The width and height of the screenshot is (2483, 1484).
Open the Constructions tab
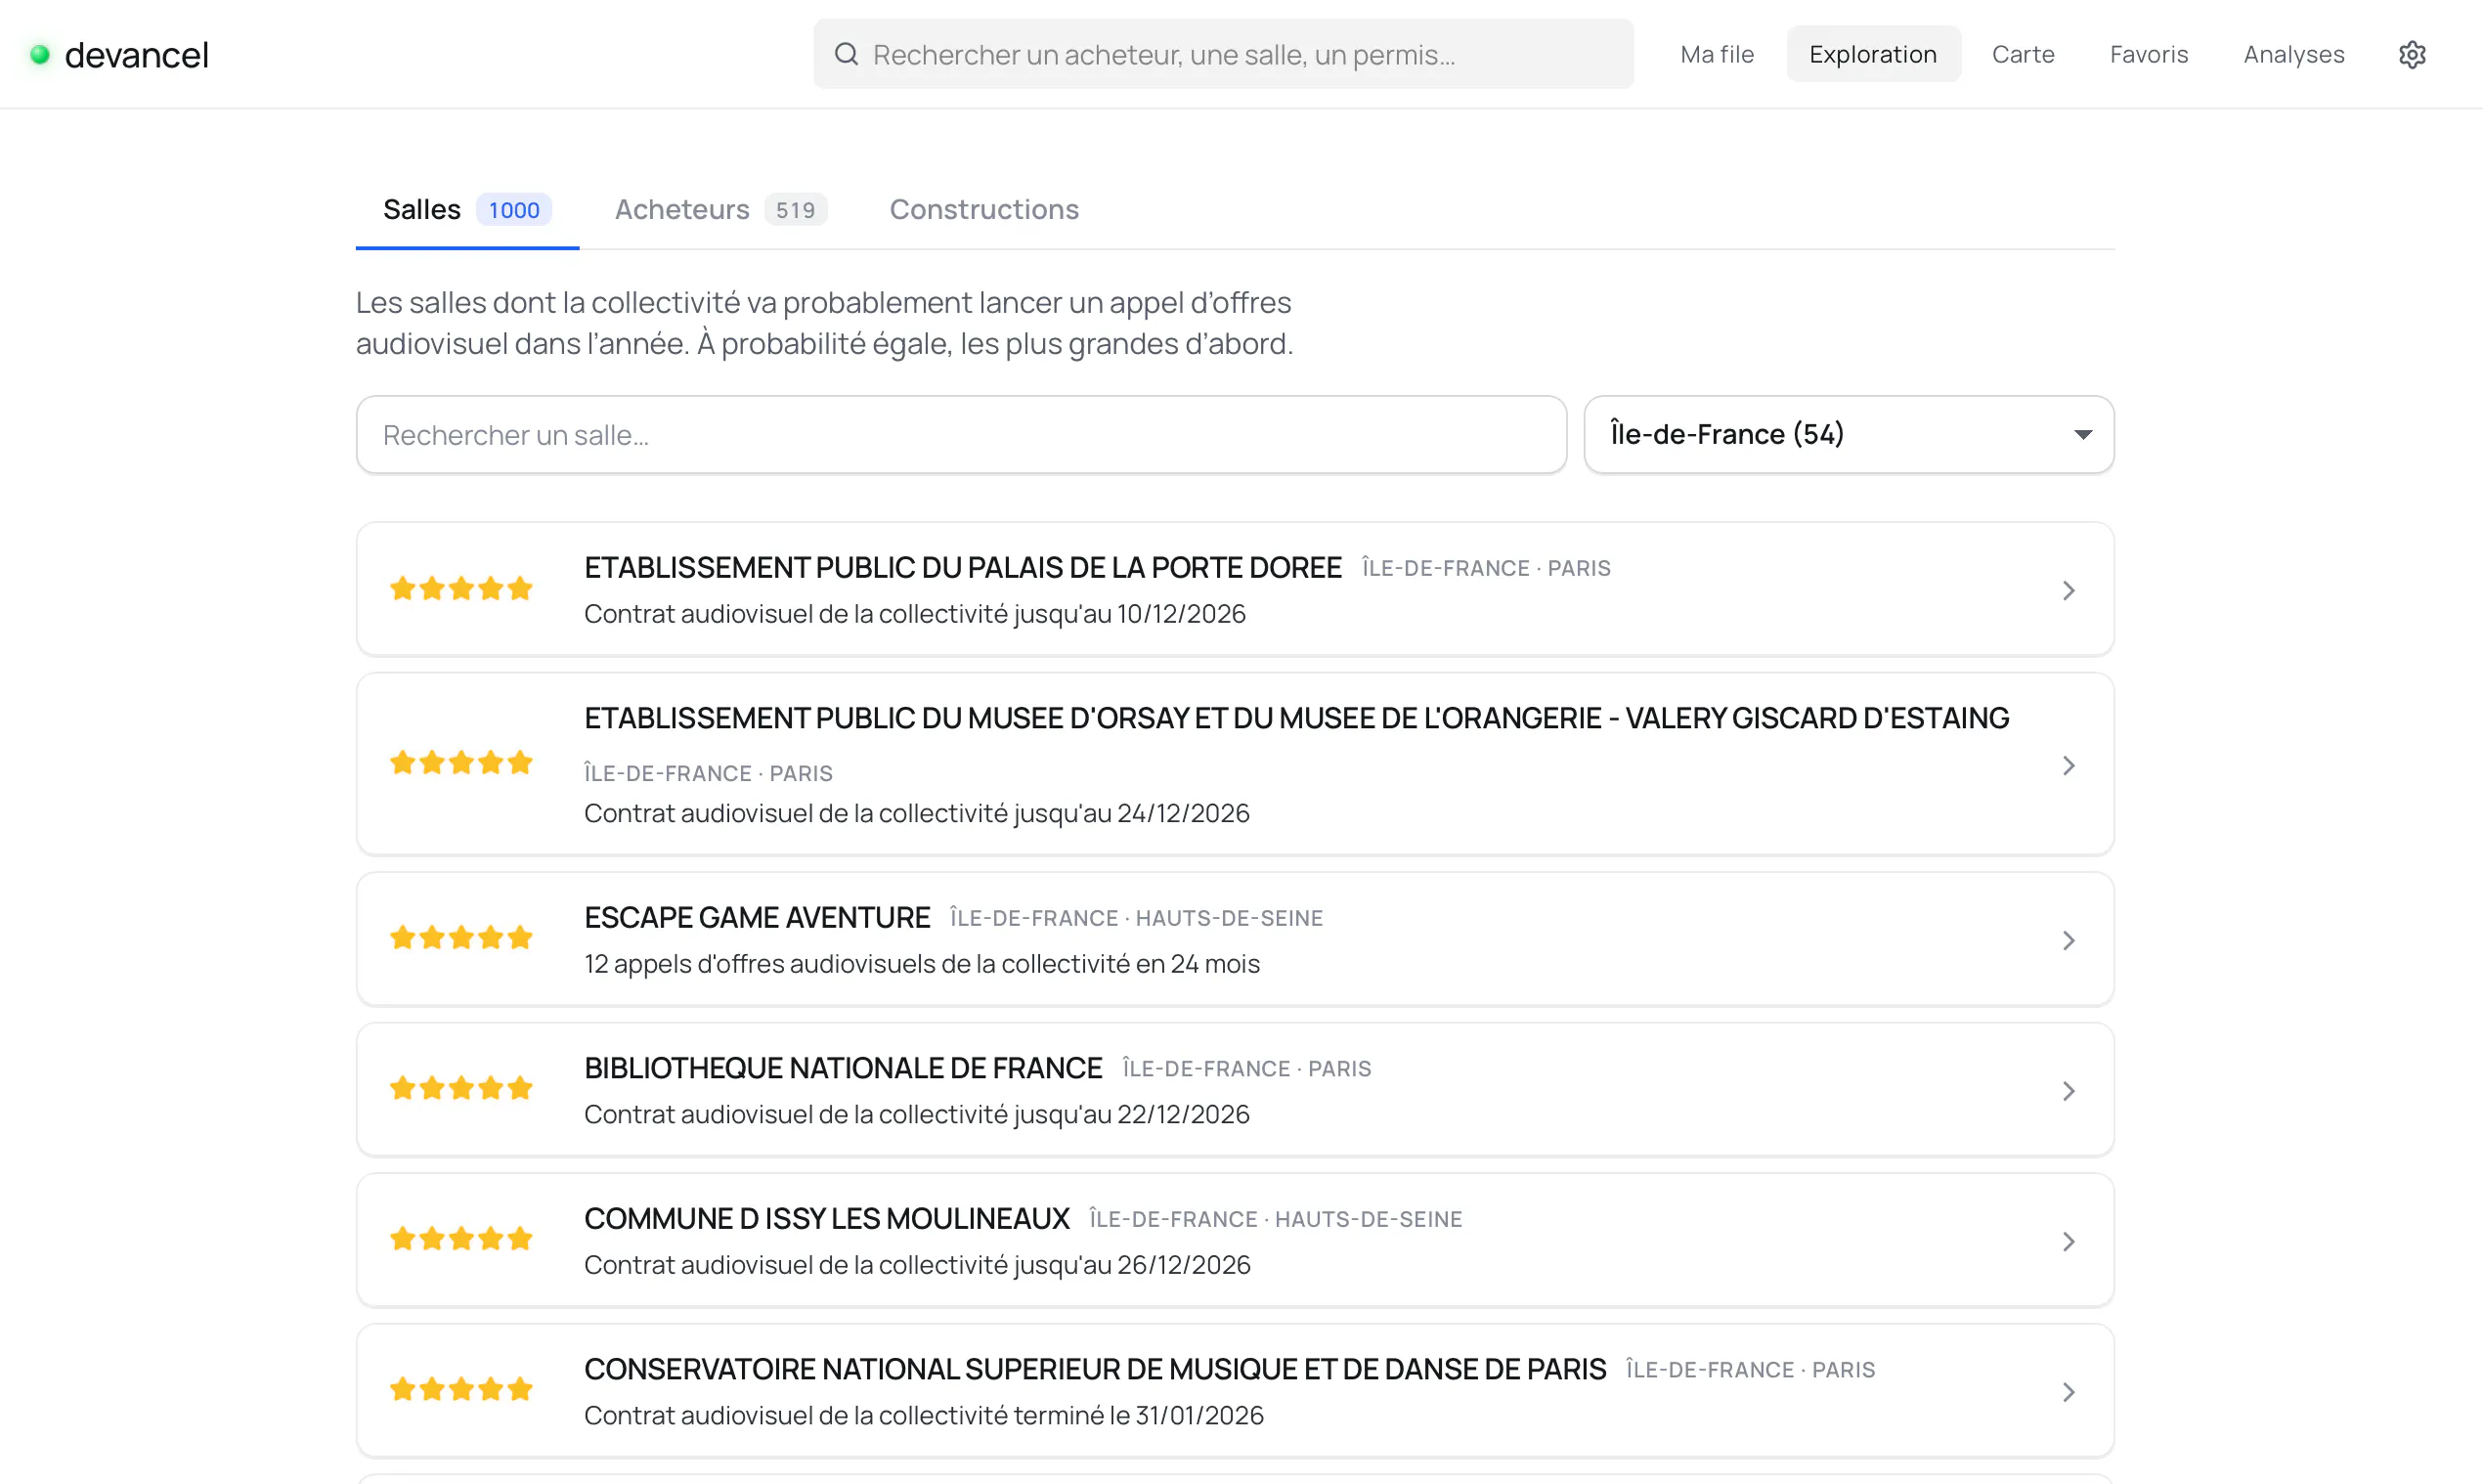pos(984,210)
